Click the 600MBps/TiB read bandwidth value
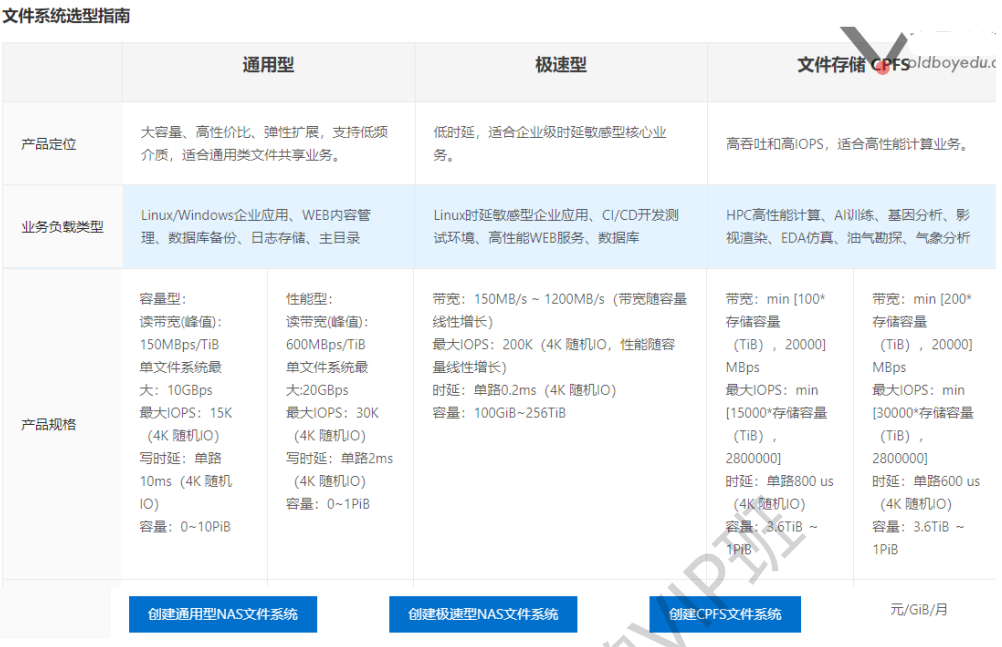 [325, 345]
